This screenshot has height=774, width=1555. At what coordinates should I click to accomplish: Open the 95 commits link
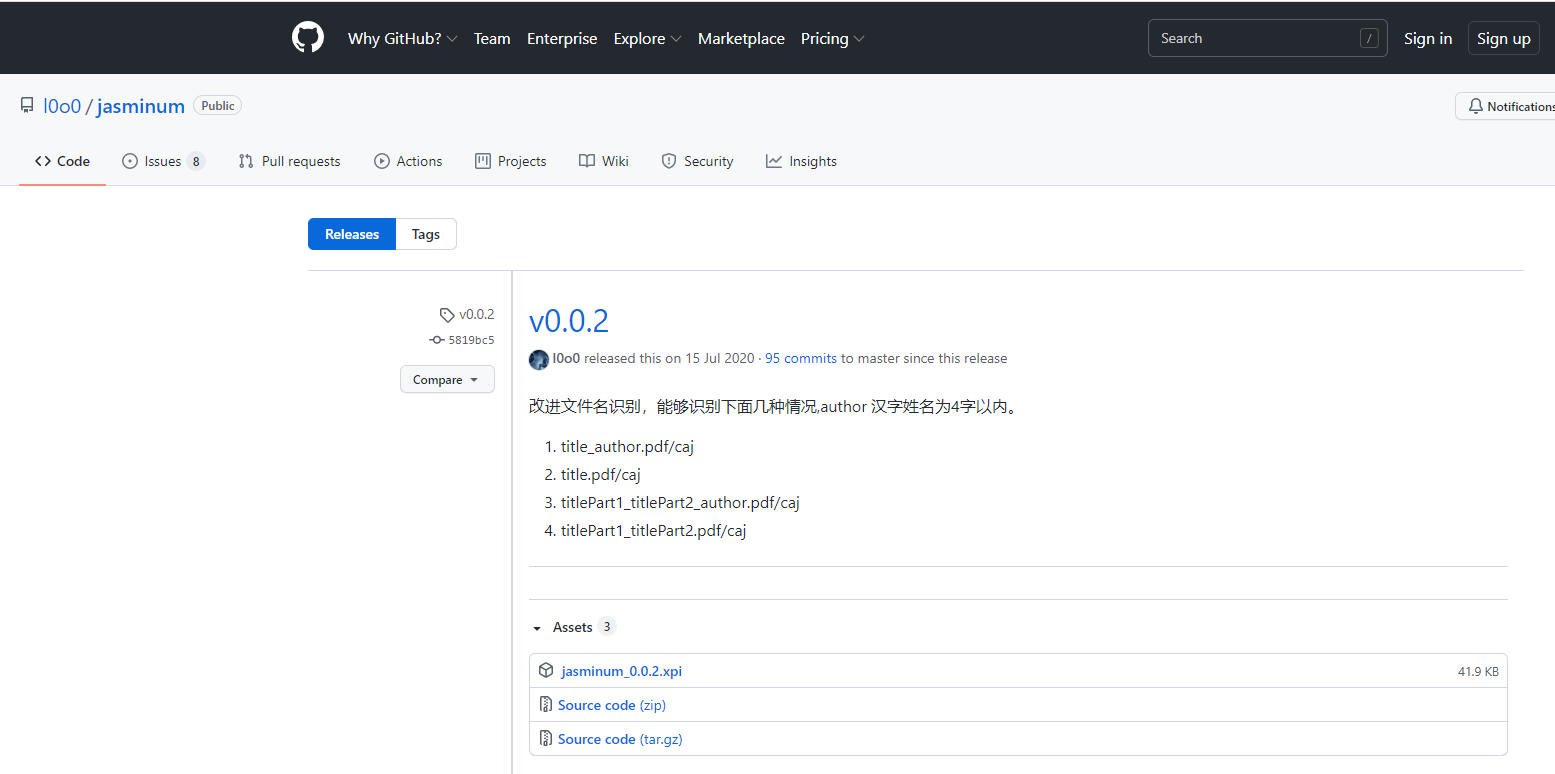click(801, 358)
